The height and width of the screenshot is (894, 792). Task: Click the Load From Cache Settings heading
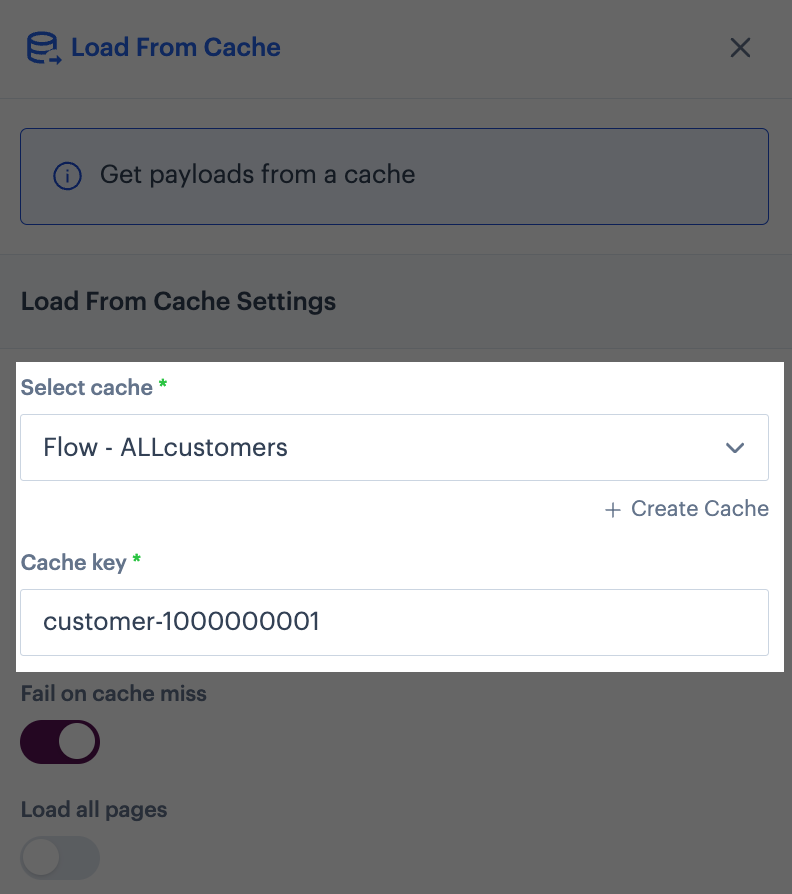click(x=178, y=302)
